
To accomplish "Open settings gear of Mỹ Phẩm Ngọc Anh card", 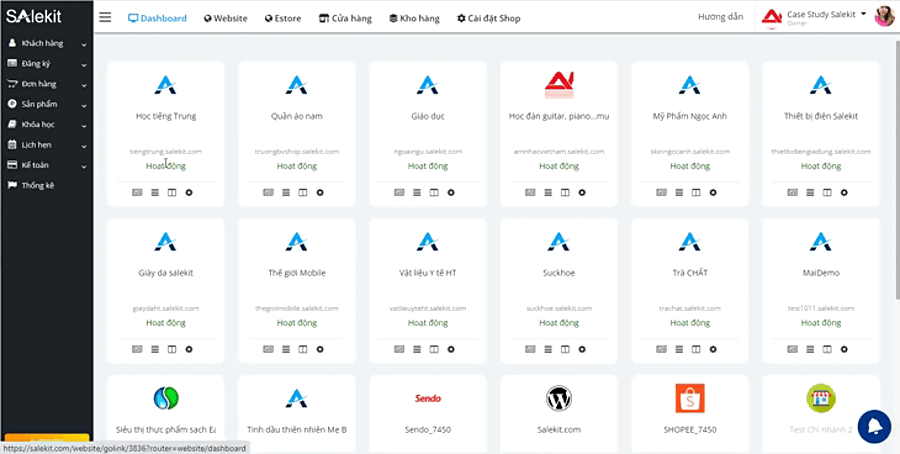I will coord(713,192).
